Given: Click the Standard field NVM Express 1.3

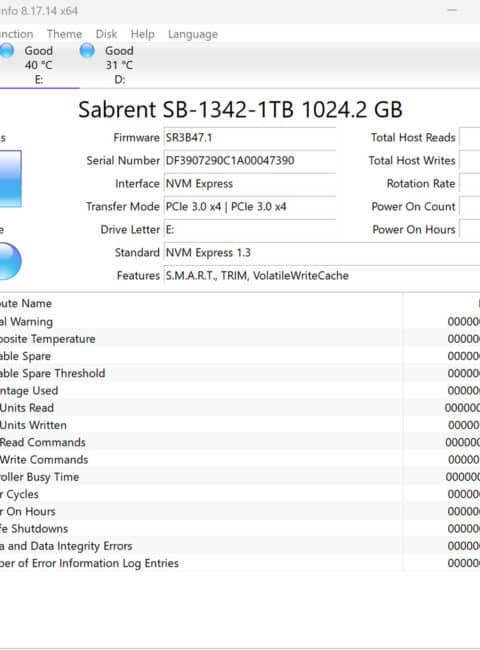Looking at the screenshot, I should tap(322, 252).
